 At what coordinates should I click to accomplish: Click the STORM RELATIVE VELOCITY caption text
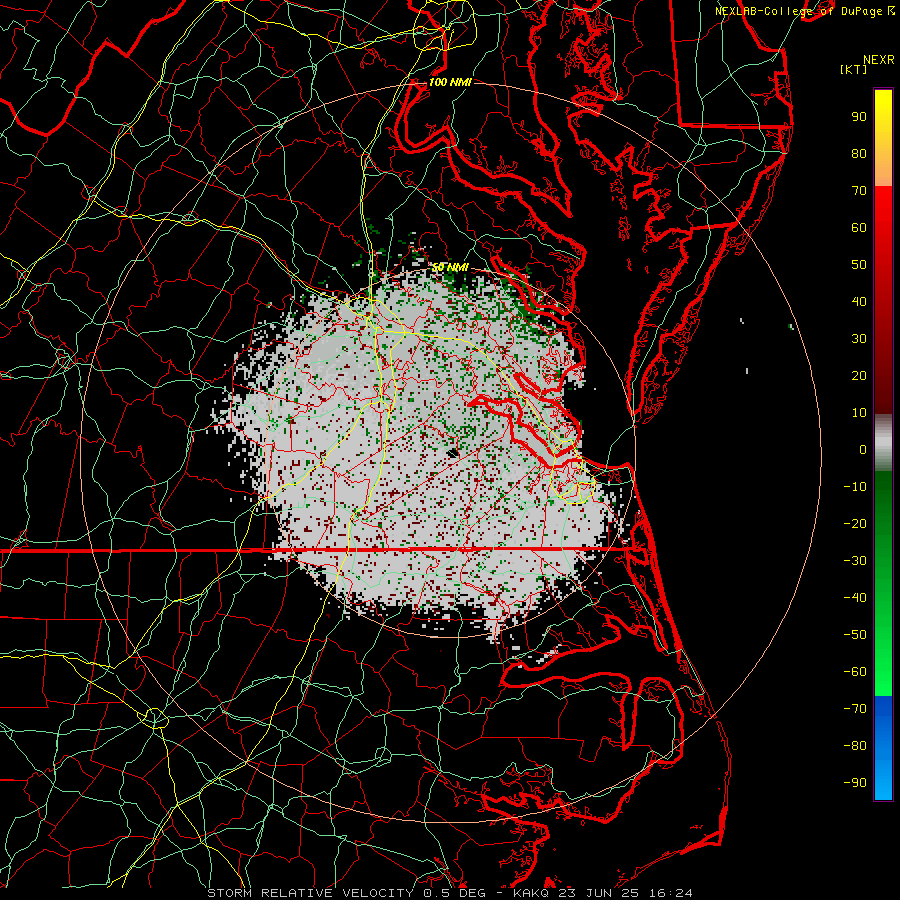(x=313, y=893)
